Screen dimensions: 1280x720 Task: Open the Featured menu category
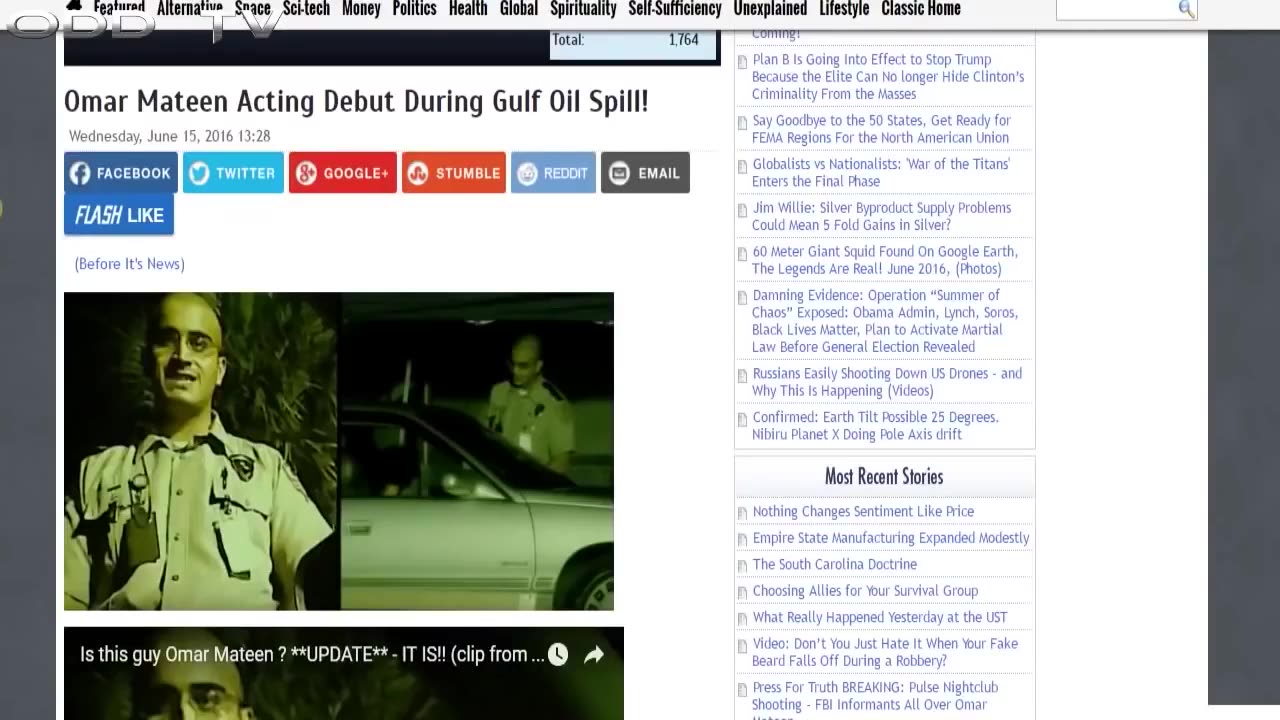(x=119, y=9)
